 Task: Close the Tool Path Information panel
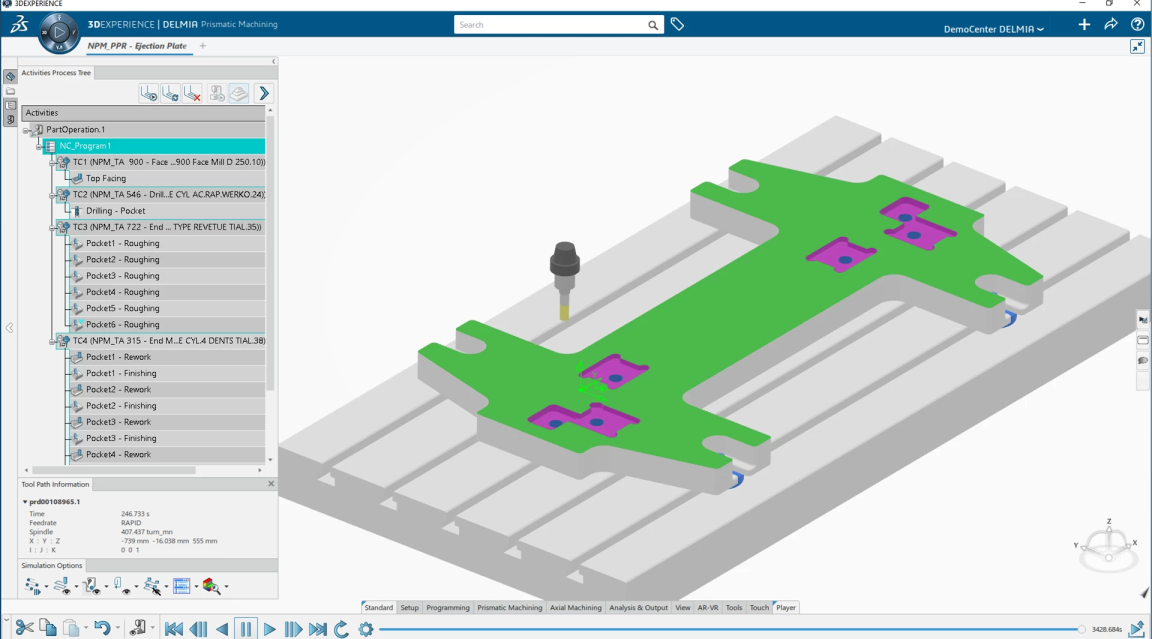coord(270,483)
